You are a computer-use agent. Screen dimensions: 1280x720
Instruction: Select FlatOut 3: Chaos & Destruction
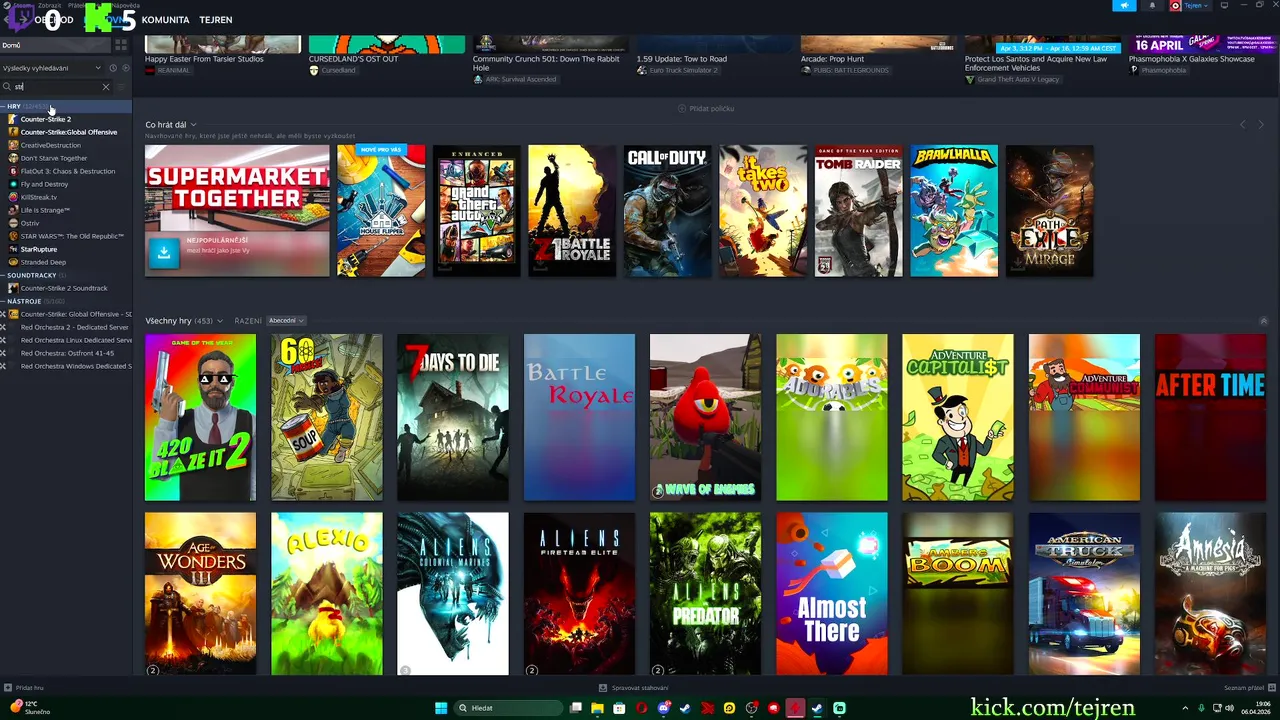click(66, 171)
